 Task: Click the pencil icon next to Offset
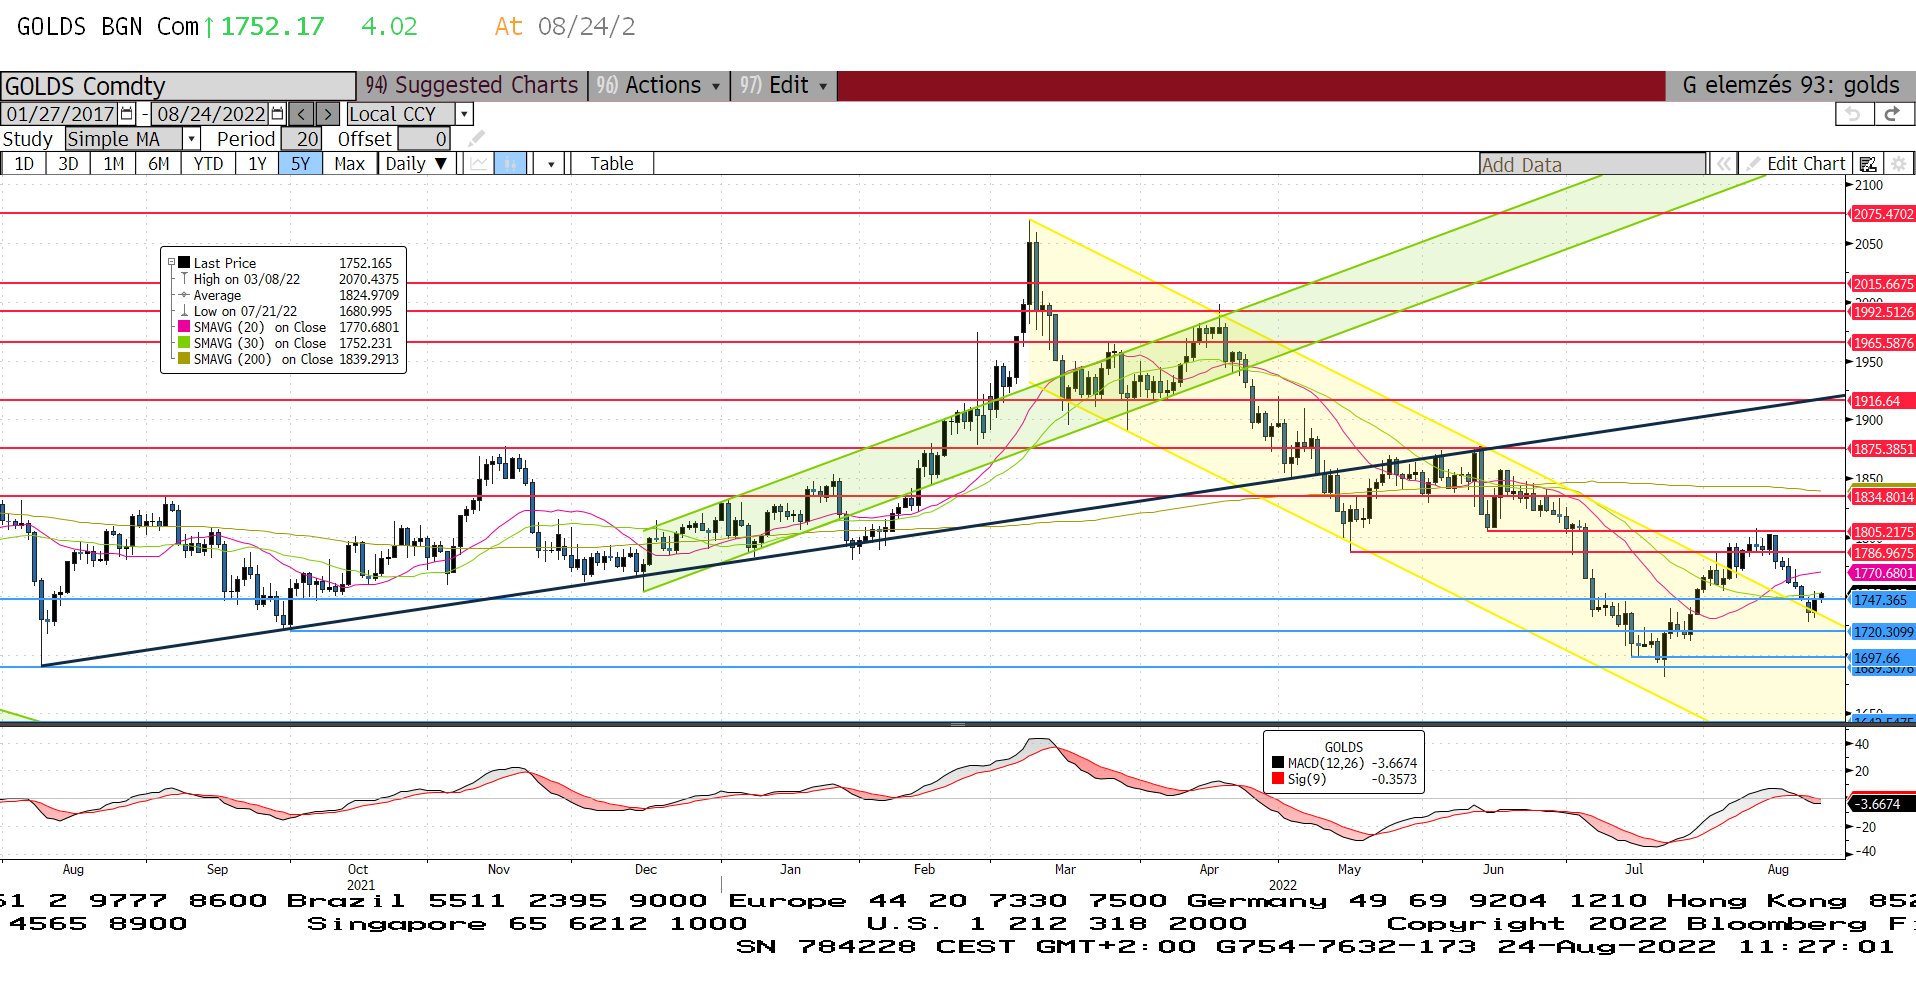point(476,139)
